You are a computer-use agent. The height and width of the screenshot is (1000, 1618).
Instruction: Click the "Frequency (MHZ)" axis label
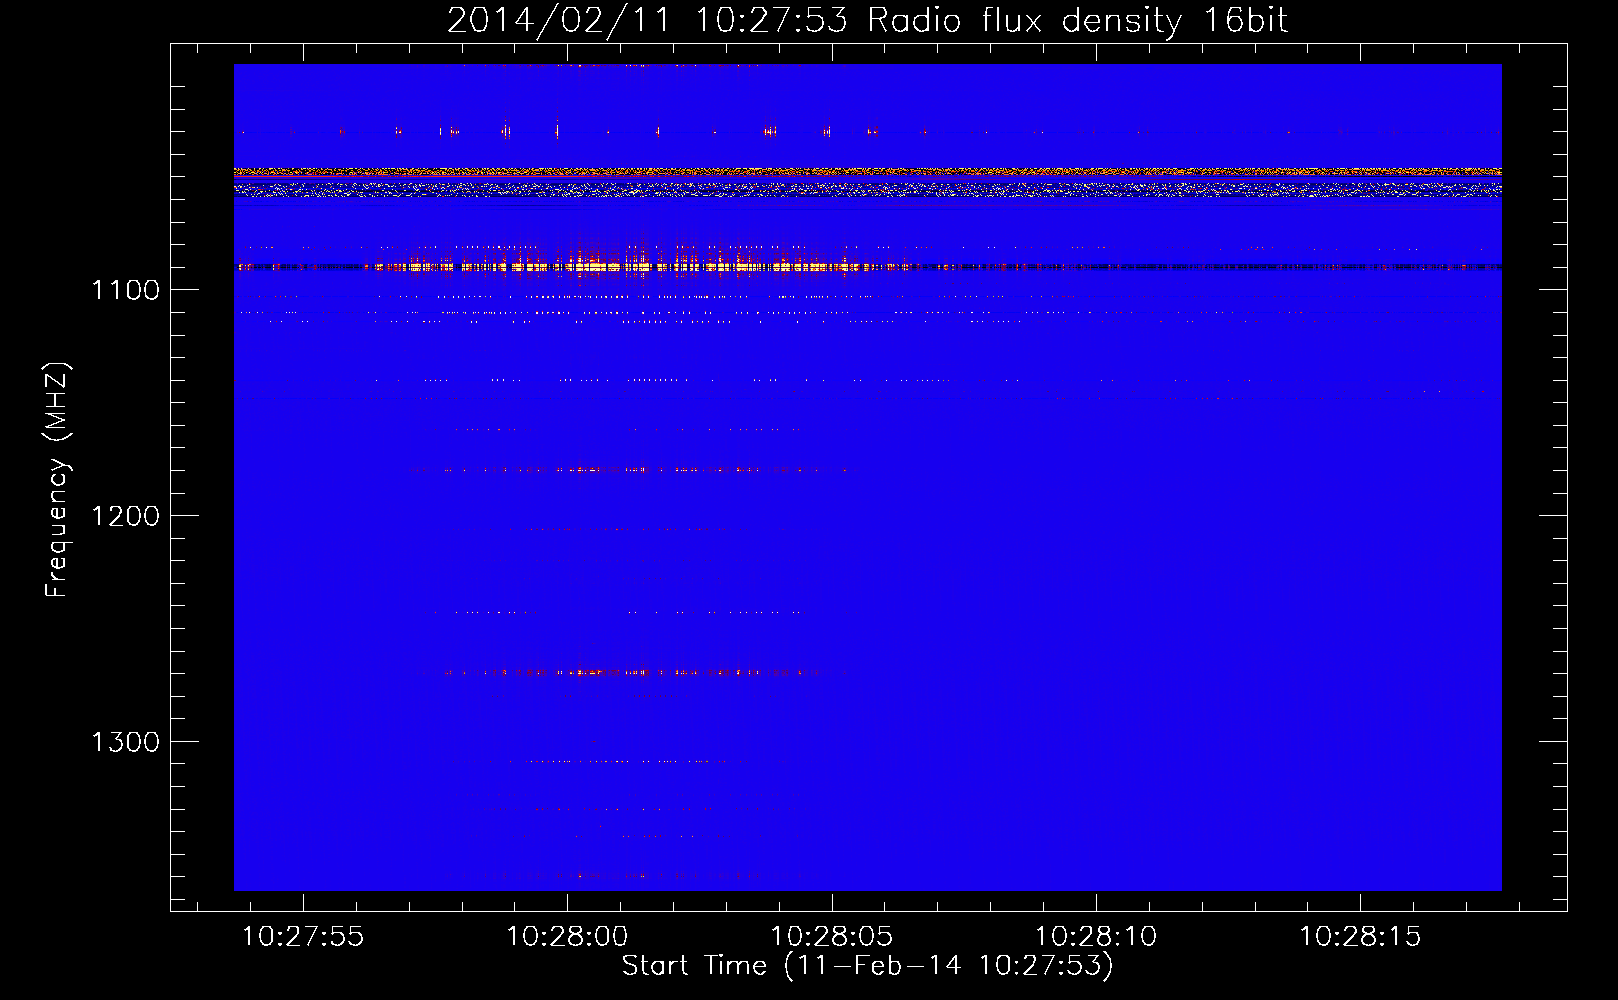click(x=57, y=479)
